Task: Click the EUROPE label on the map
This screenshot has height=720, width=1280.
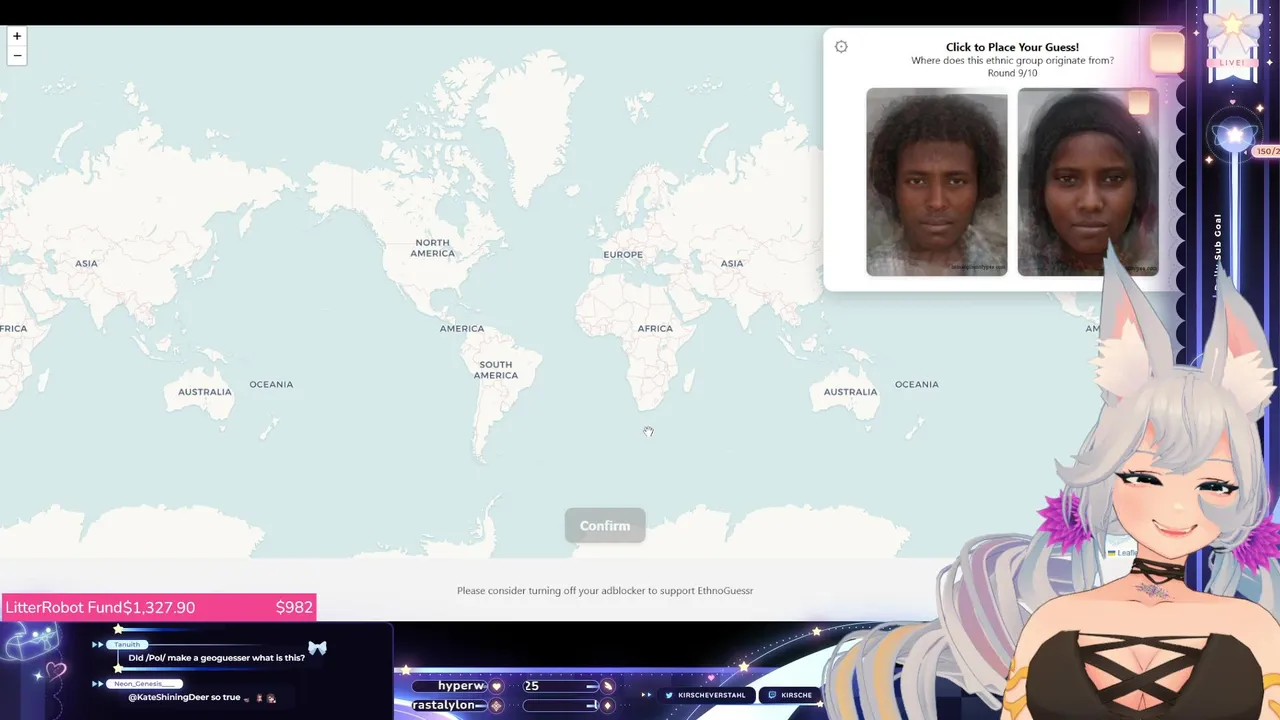Action: coord(623,255)
